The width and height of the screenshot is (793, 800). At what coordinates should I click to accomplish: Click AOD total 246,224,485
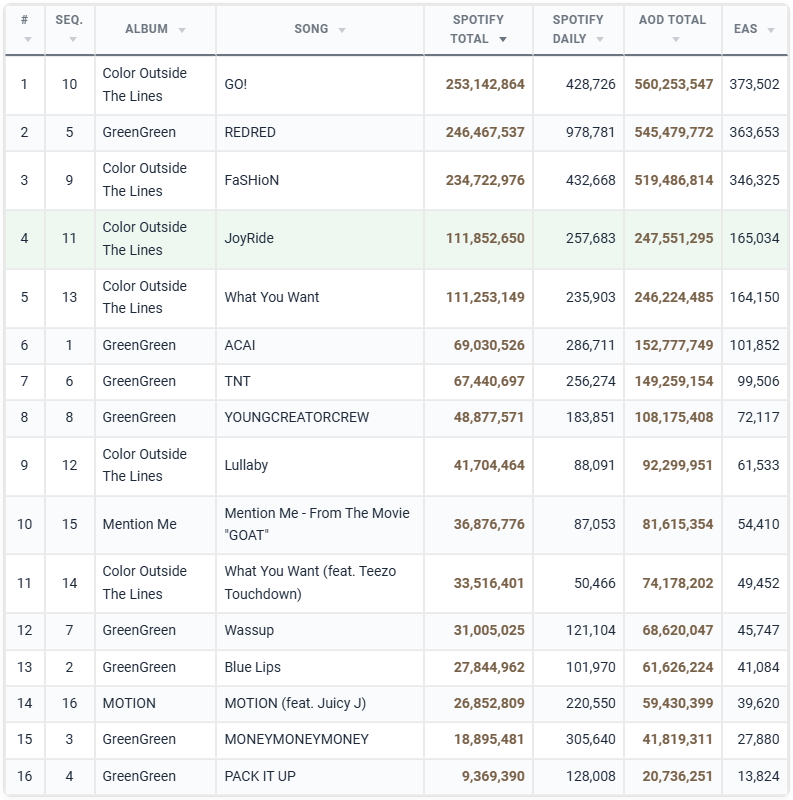[674, 297]
